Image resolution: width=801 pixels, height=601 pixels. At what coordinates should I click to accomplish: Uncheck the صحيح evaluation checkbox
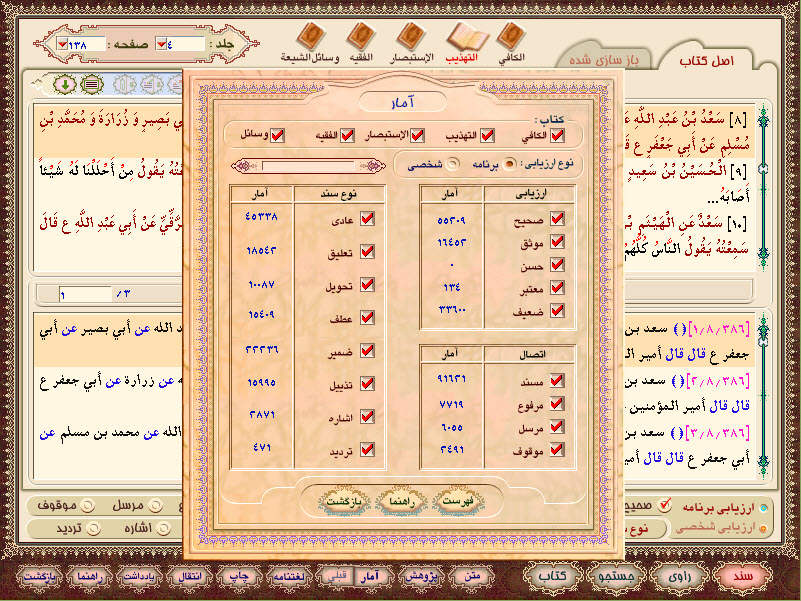558,218
